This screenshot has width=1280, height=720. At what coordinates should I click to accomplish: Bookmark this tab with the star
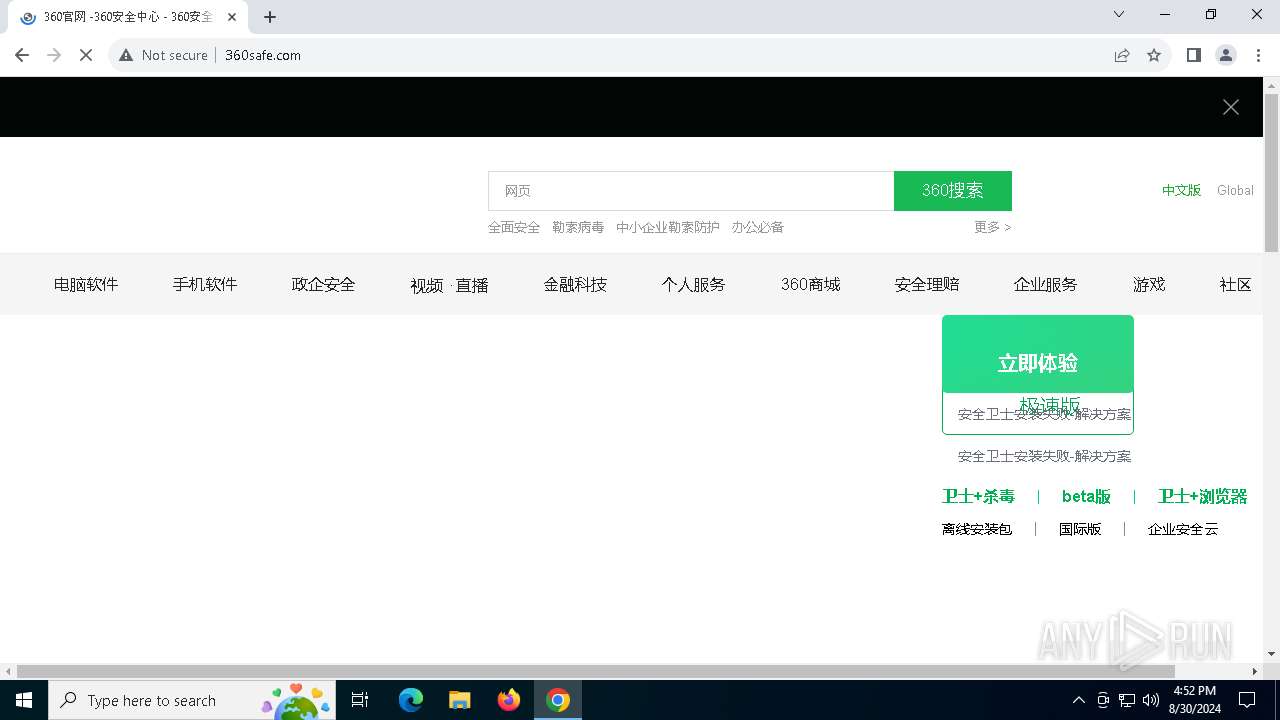point(1154,55)
